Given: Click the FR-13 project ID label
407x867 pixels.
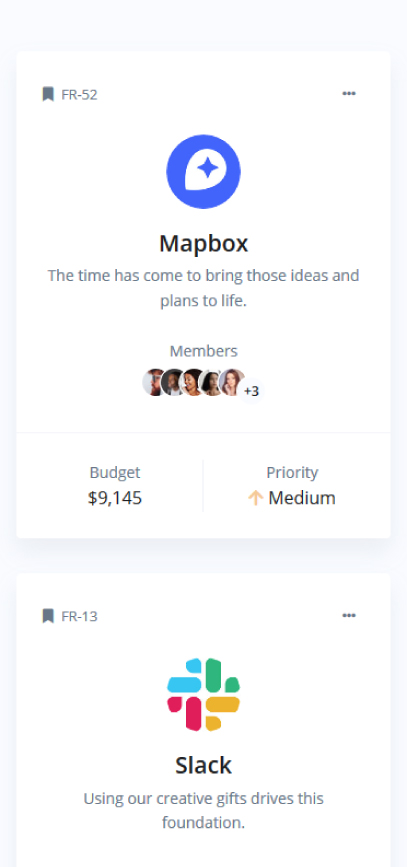Looking at the screenshot, I should 79,617.
